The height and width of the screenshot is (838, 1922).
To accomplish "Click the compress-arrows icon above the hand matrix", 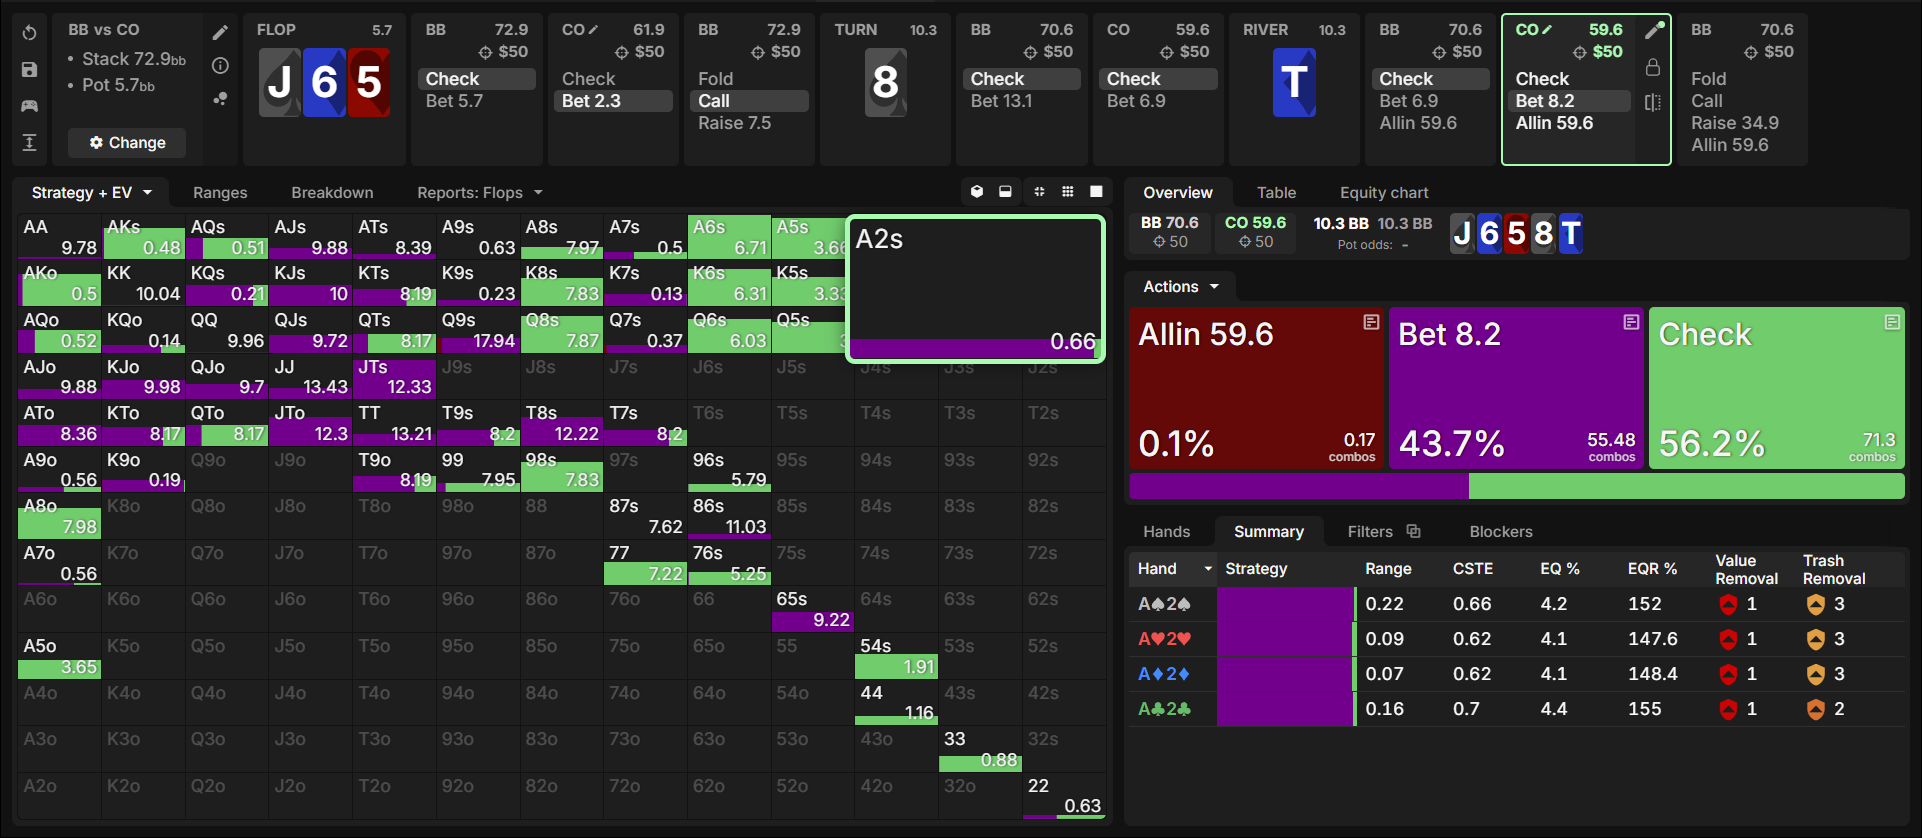I will click(x=1039, y=192).
